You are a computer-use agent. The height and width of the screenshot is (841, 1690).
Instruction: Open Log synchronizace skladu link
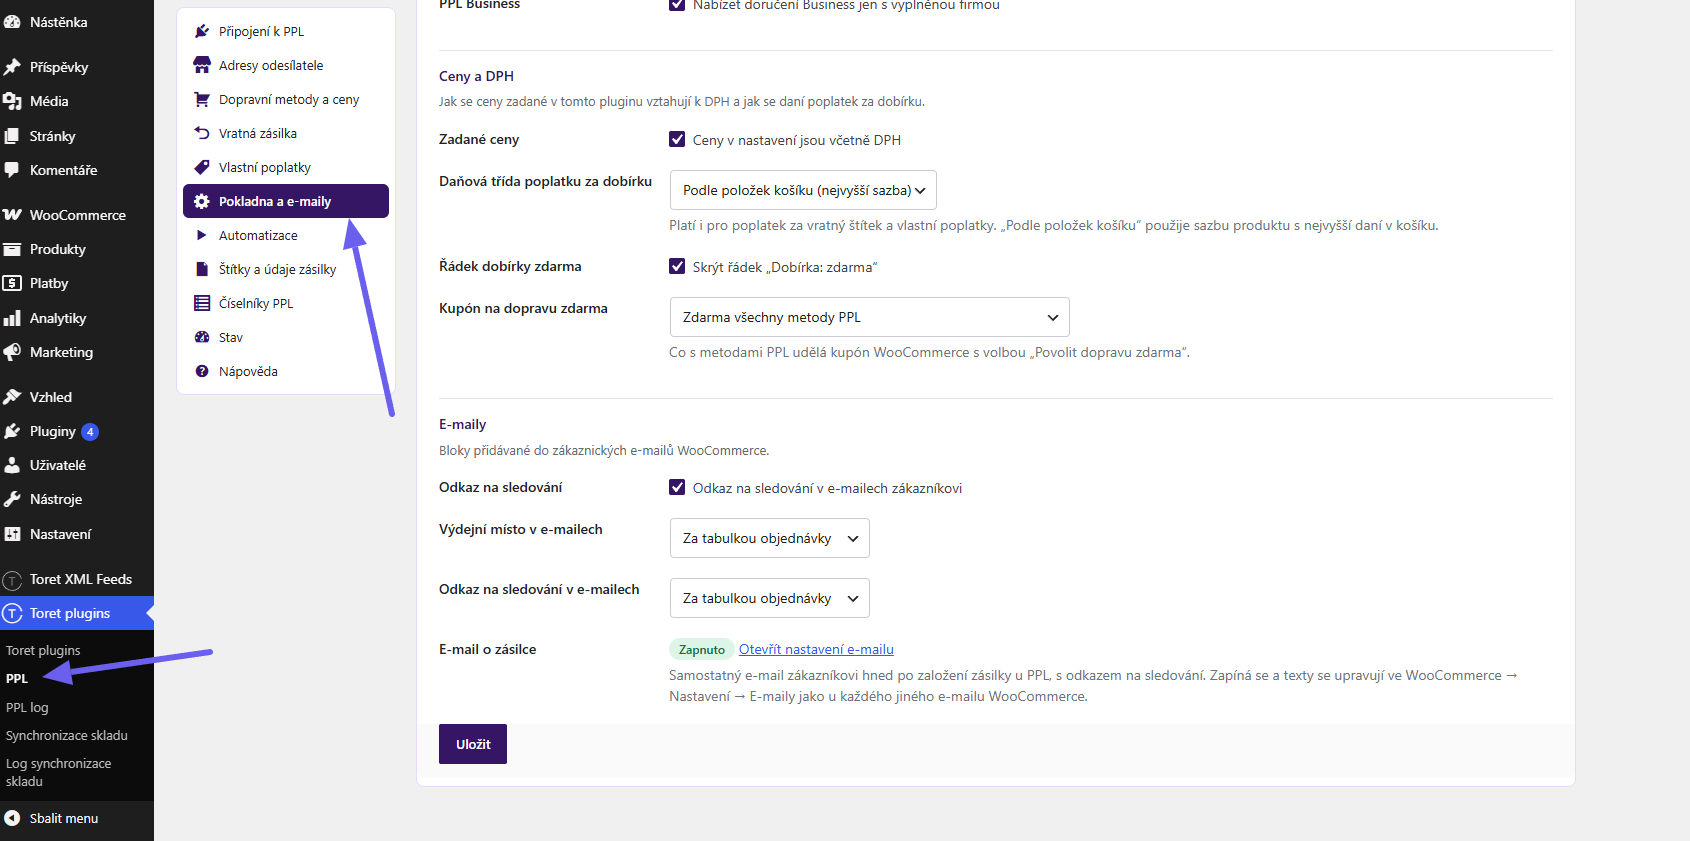pyautogui.click(x=59, y=772)
